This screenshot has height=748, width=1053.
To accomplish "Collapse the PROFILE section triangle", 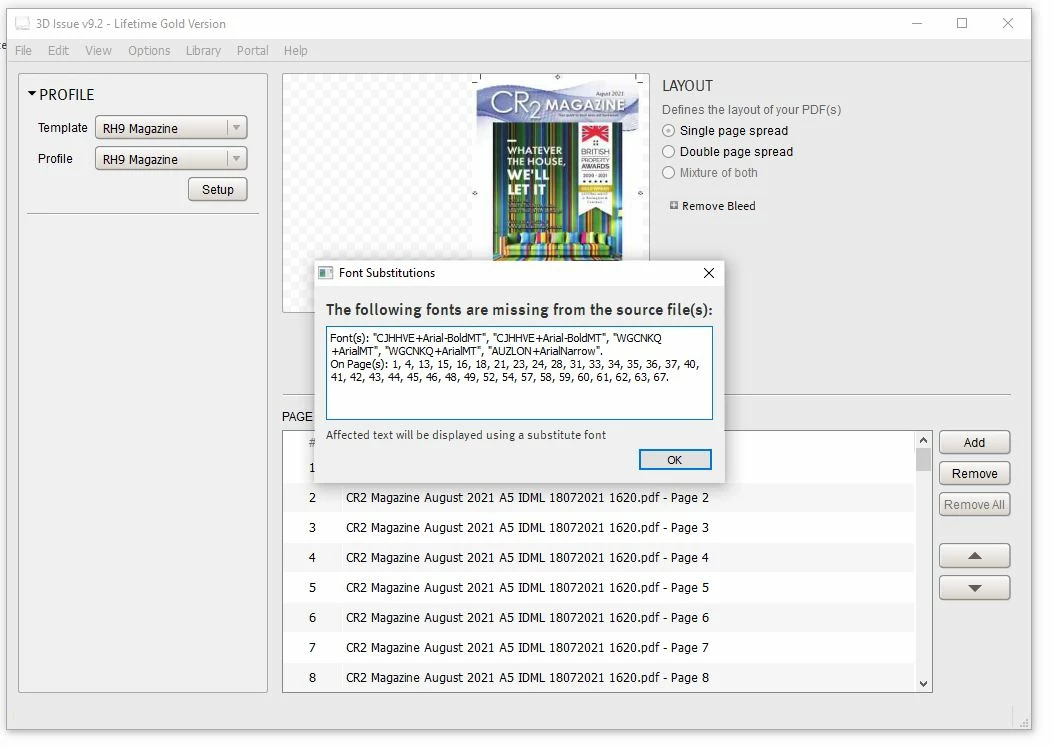I will click(x=32, y=94).
